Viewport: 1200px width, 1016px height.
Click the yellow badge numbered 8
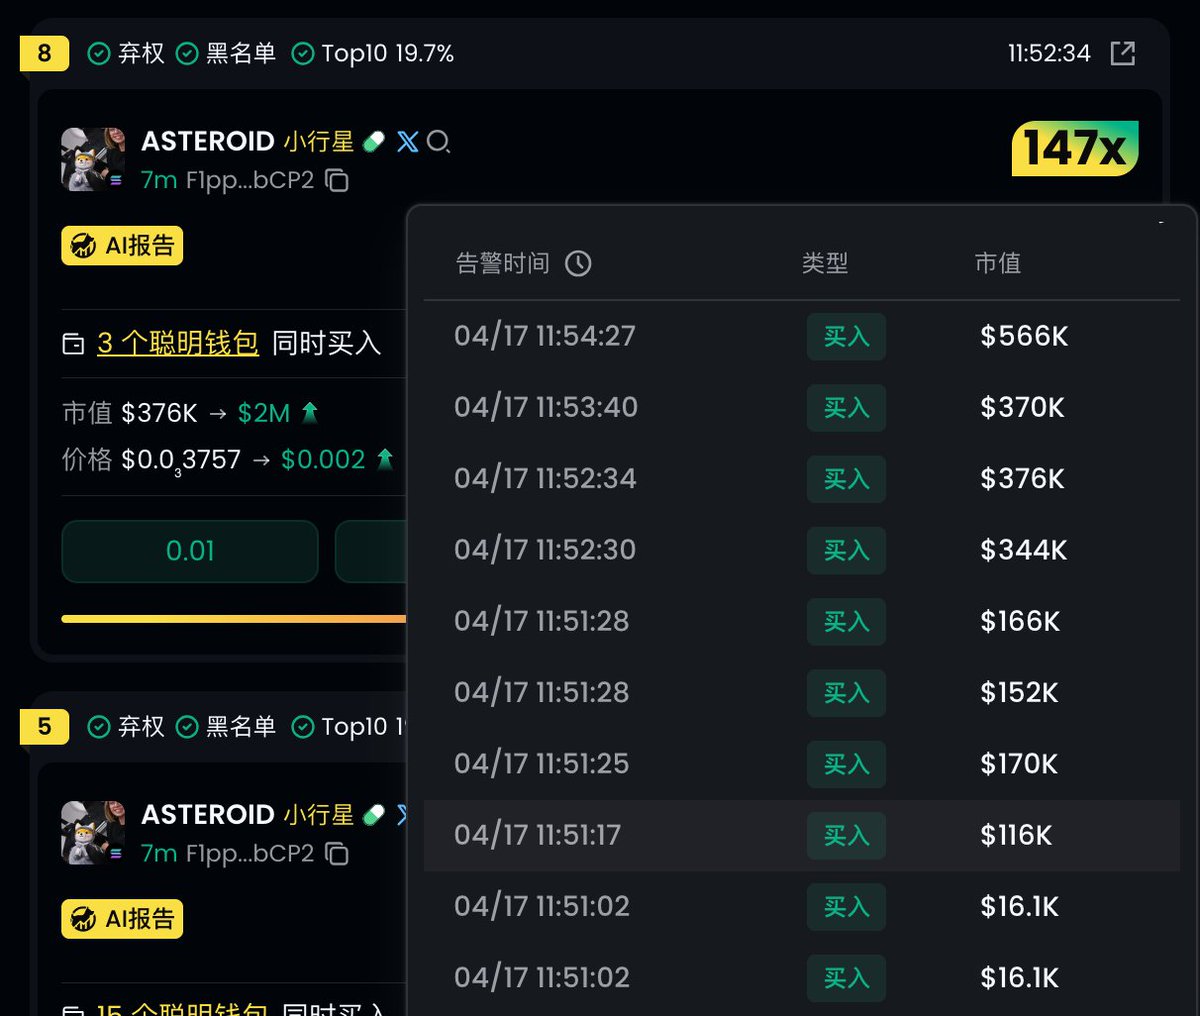pyautogui.click(x=44, y=53)
